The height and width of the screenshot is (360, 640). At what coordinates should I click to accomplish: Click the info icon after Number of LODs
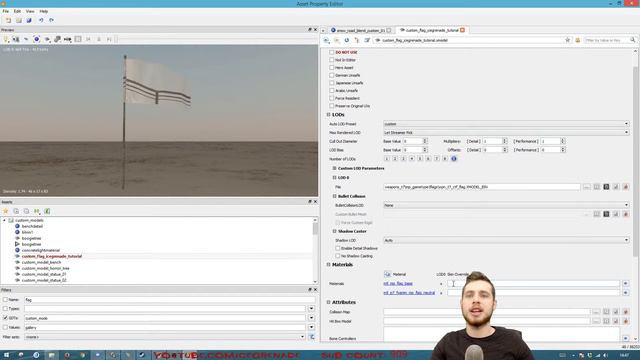453,159
